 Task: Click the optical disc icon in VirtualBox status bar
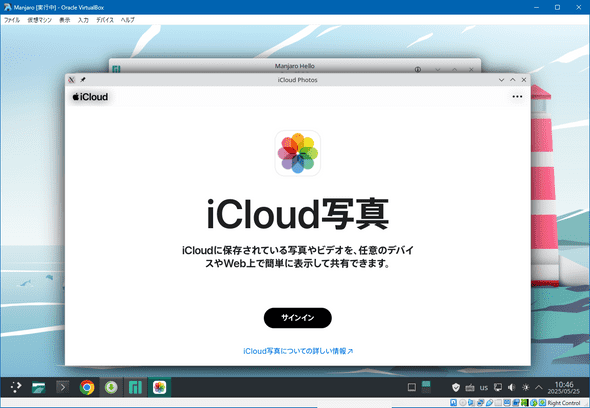(x=462, y=403)
